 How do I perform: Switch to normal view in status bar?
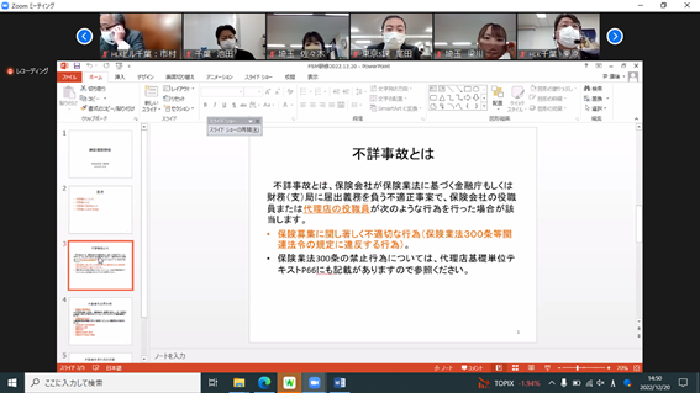[499, 368]
